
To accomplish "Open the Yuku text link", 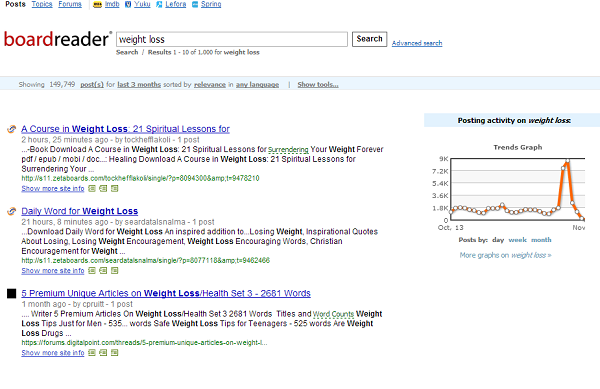I will click(x=142, y=4).
